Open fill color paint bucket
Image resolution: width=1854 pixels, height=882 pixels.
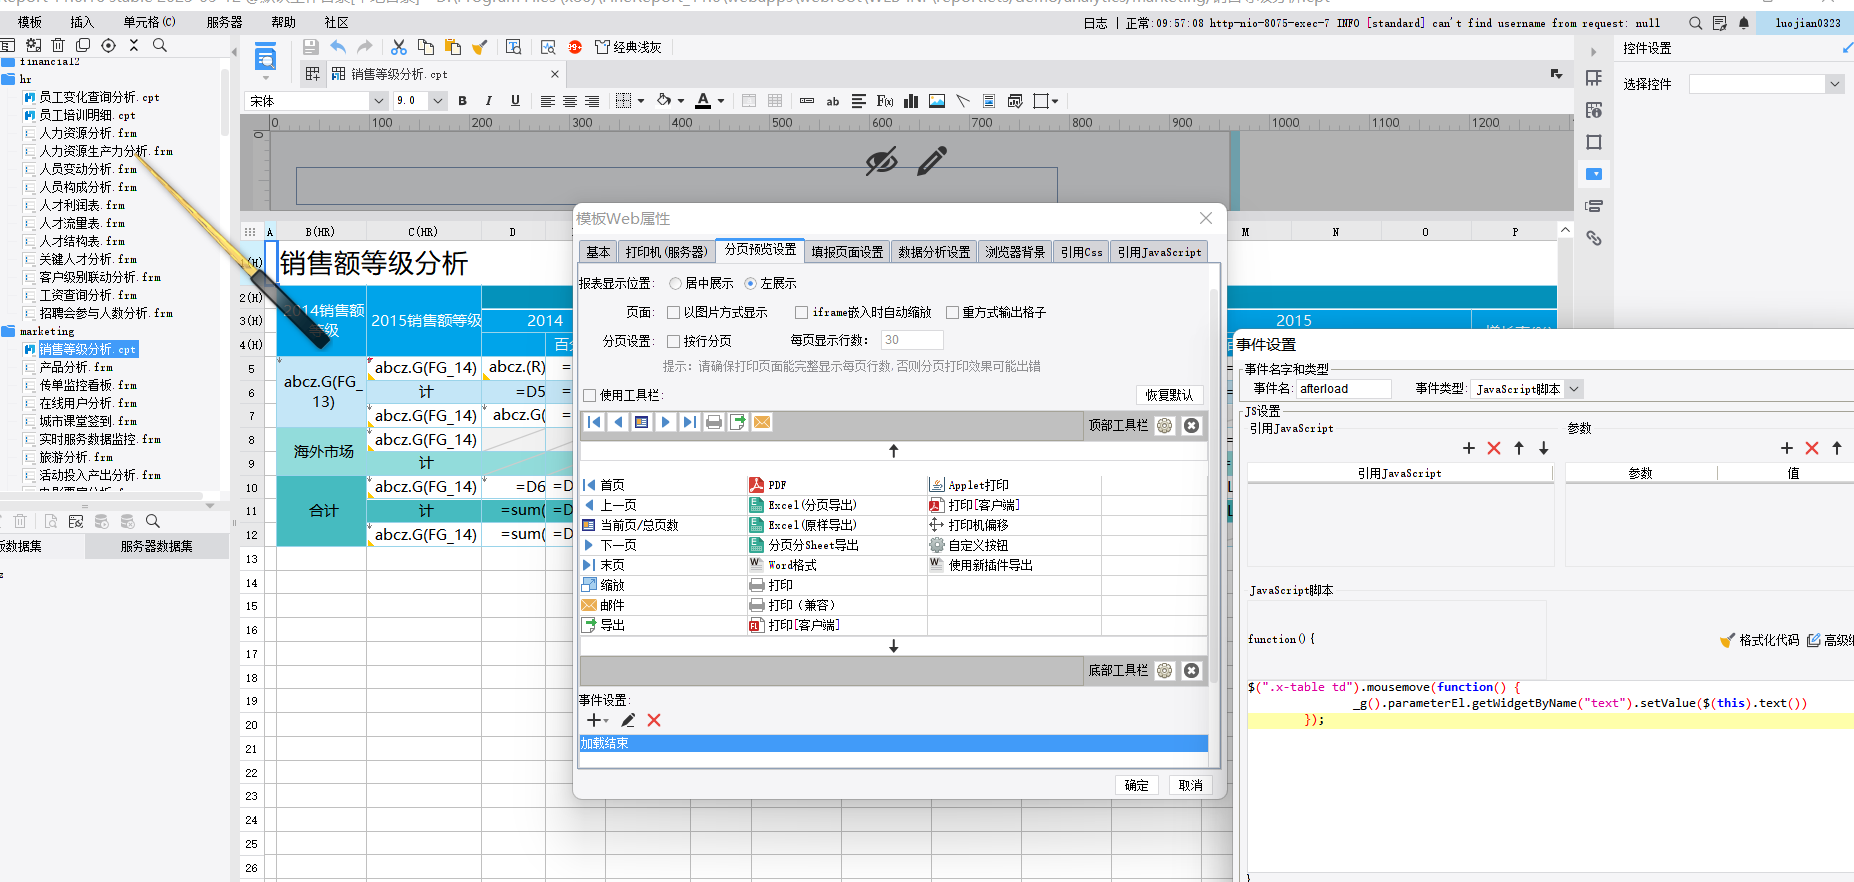[x=664, y=101]
